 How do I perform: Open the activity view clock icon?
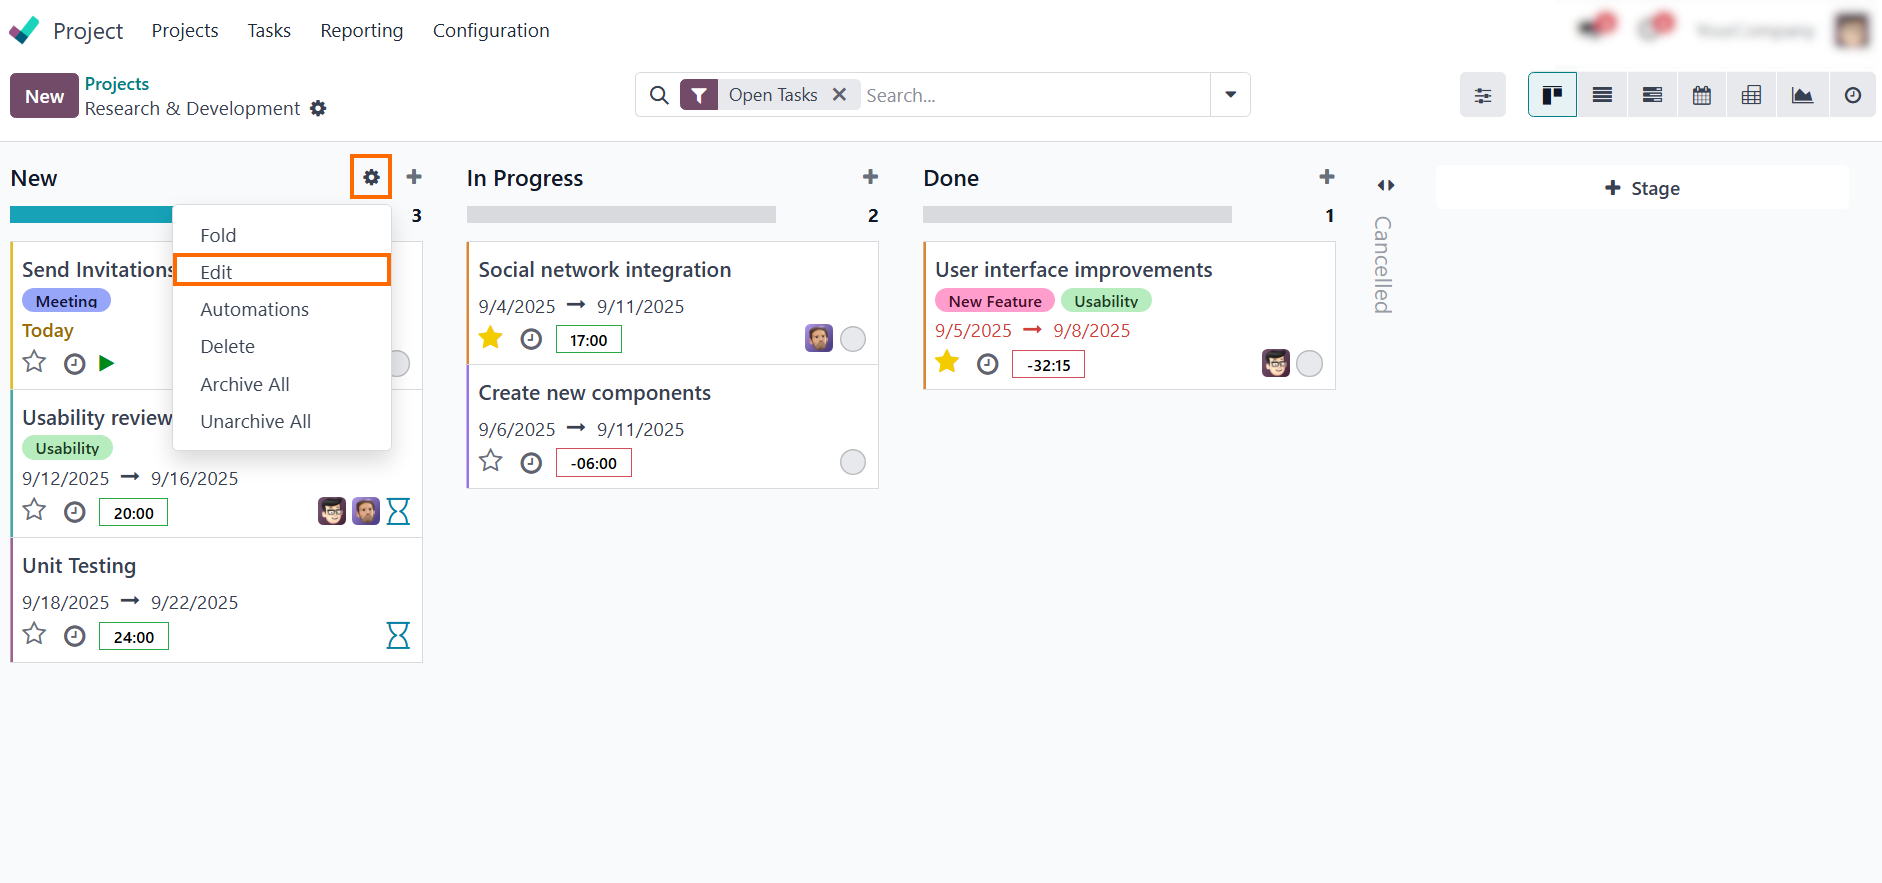pos(1853,95)
